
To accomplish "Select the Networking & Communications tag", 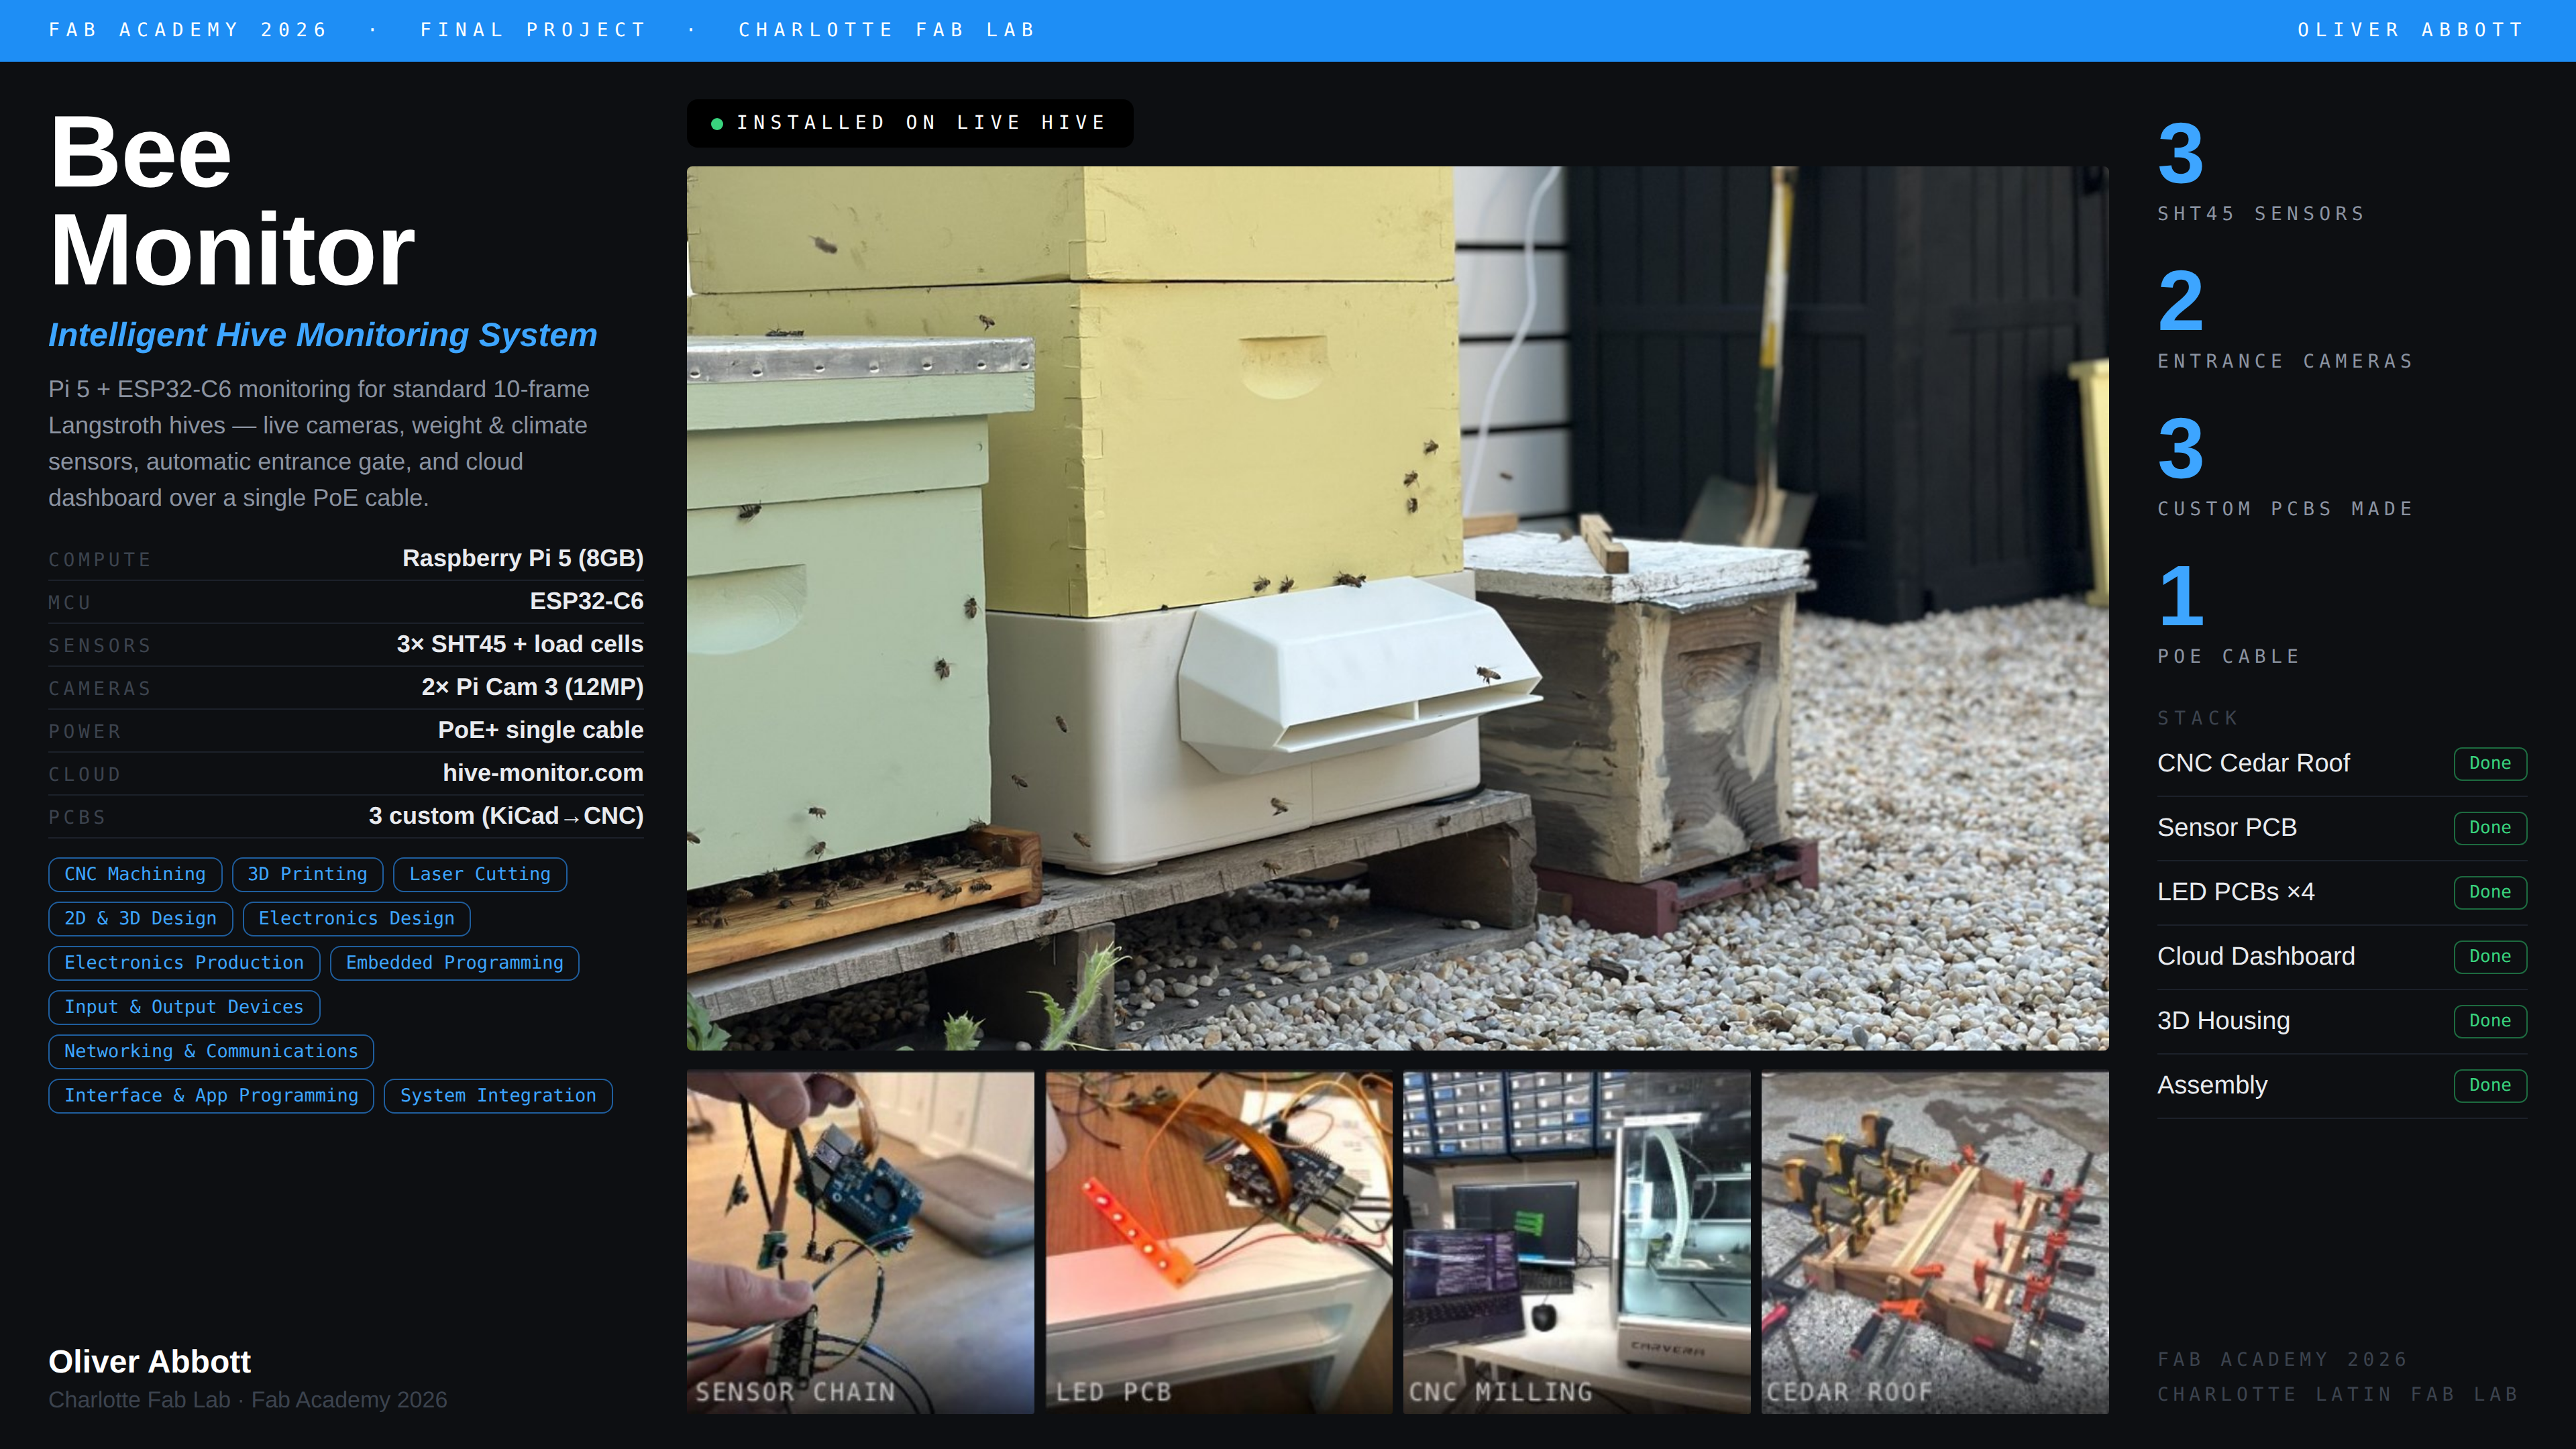I will coord(211,1051).
